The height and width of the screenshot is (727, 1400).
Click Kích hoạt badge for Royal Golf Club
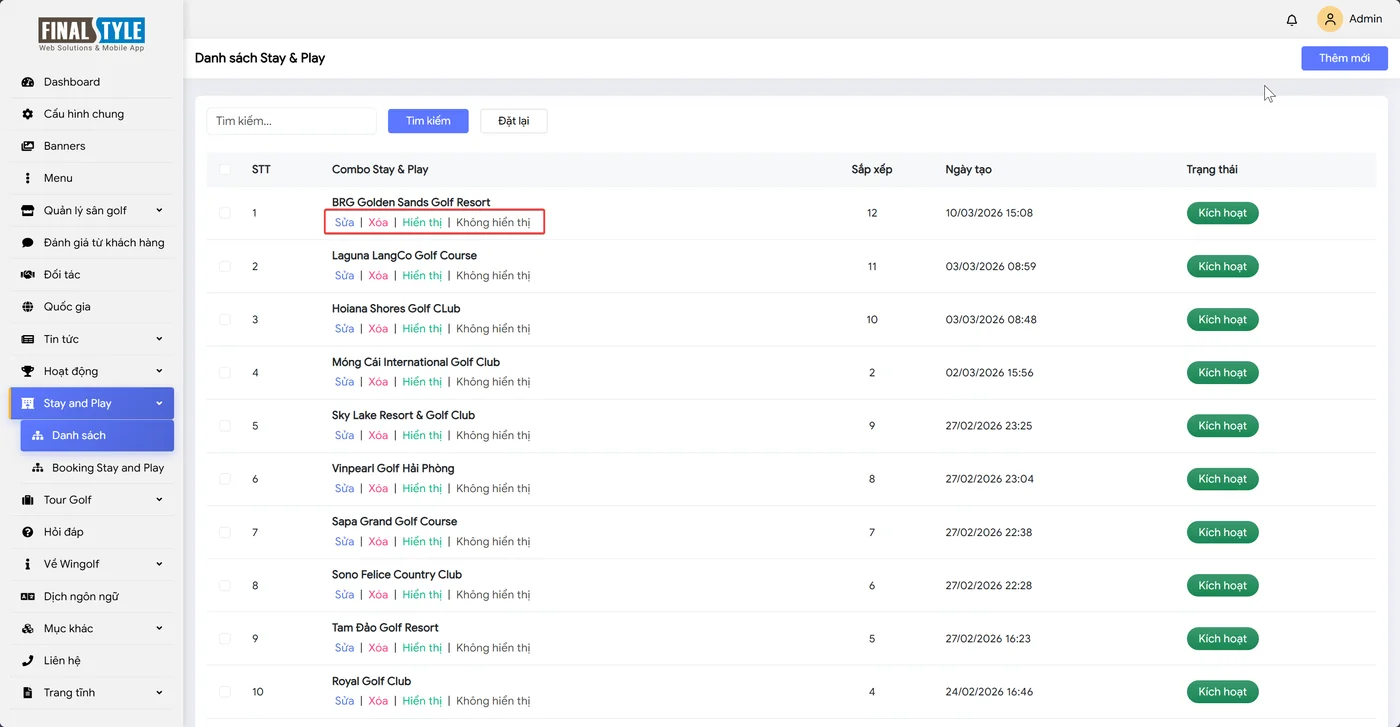(1222, 691)
